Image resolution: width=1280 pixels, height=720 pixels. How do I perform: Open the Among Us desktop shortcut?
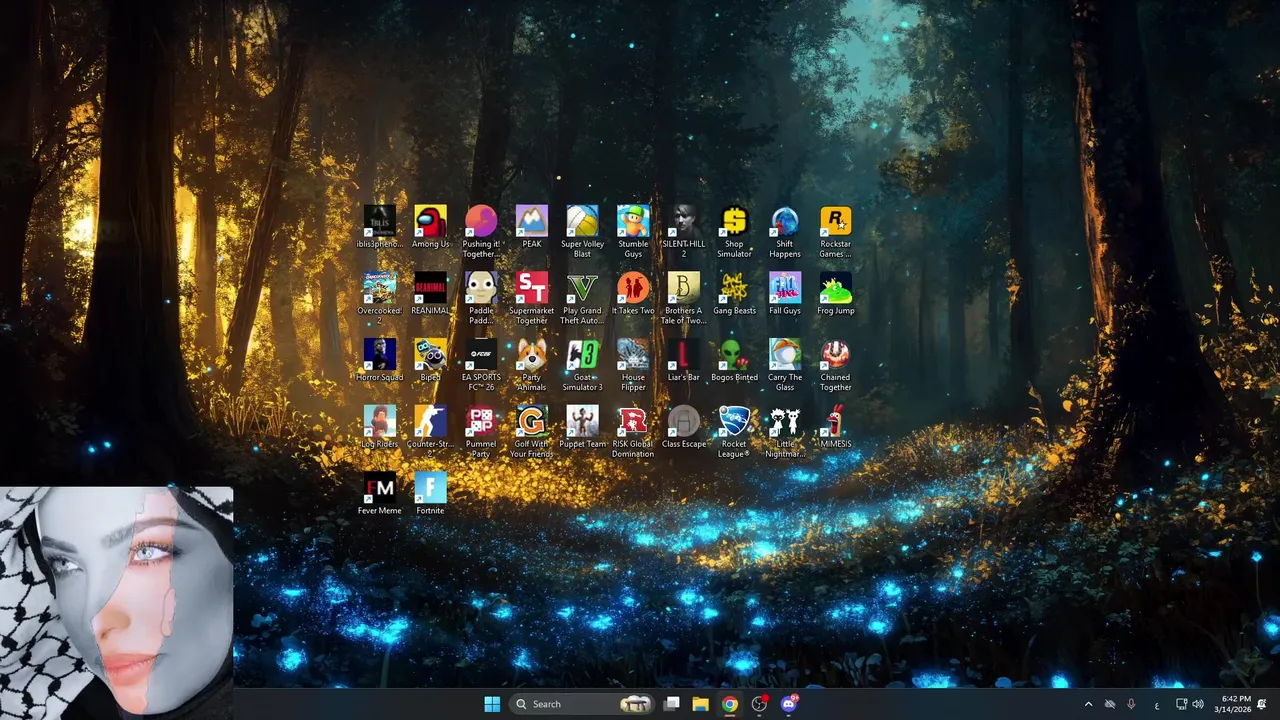[431, 228]
